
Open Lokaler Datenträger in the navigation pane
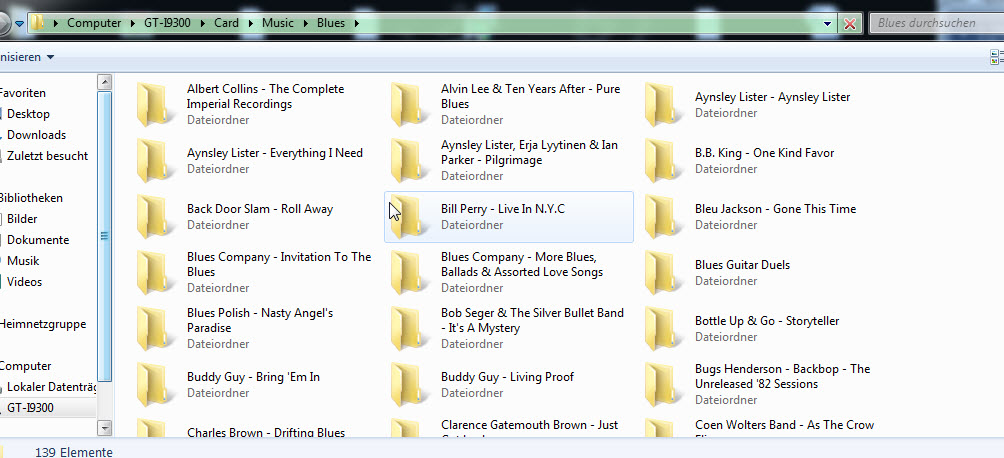pos(51,387)
